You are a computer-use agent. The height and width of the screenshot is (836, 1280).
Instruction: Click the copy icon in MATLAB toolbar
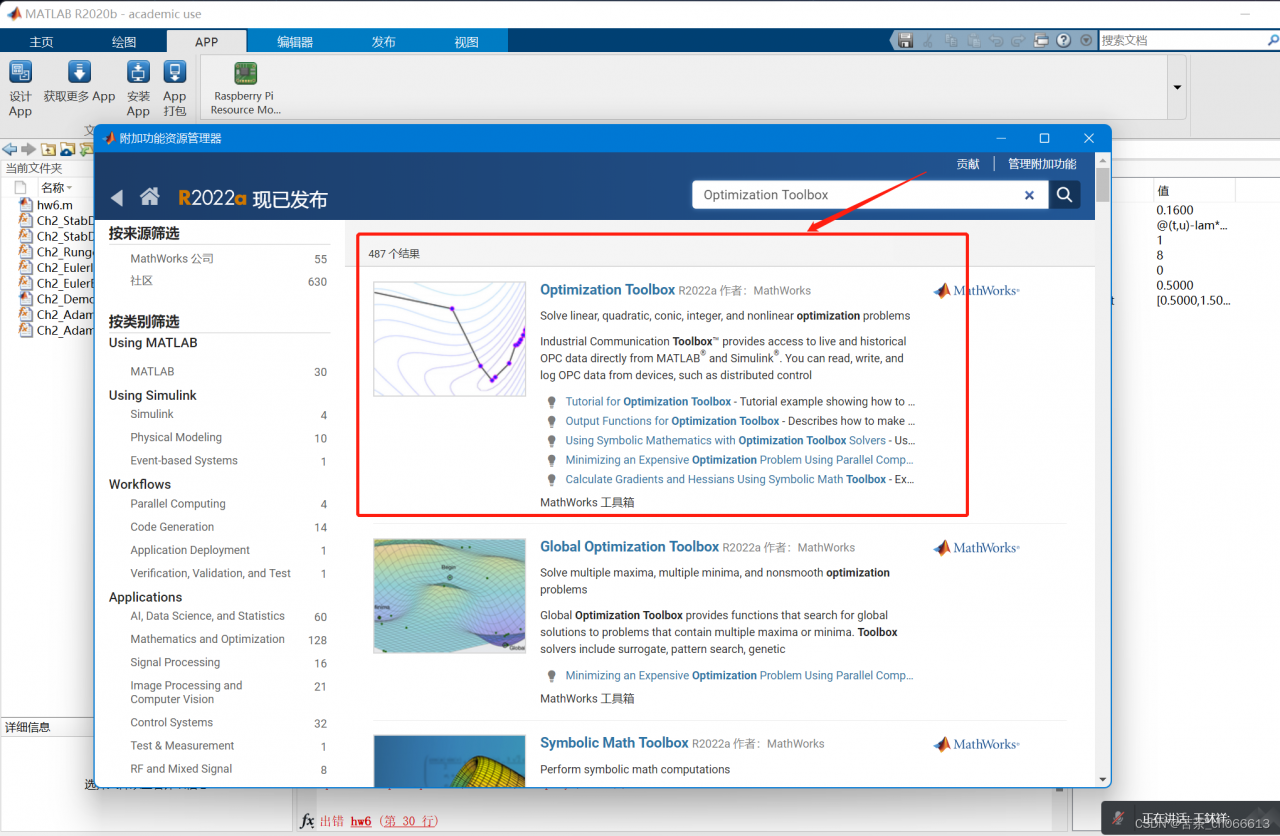950,40
